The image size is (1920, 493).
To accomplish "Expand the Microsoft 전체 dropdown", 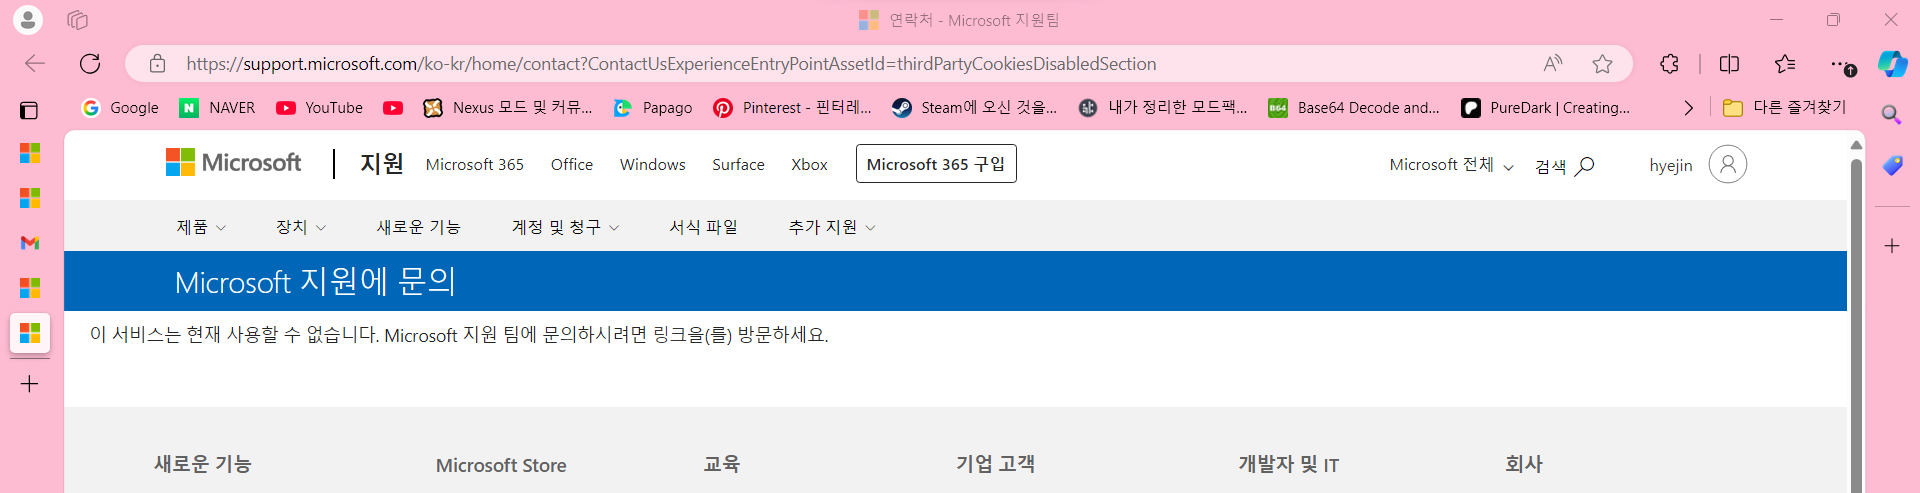I will 1452,165.
